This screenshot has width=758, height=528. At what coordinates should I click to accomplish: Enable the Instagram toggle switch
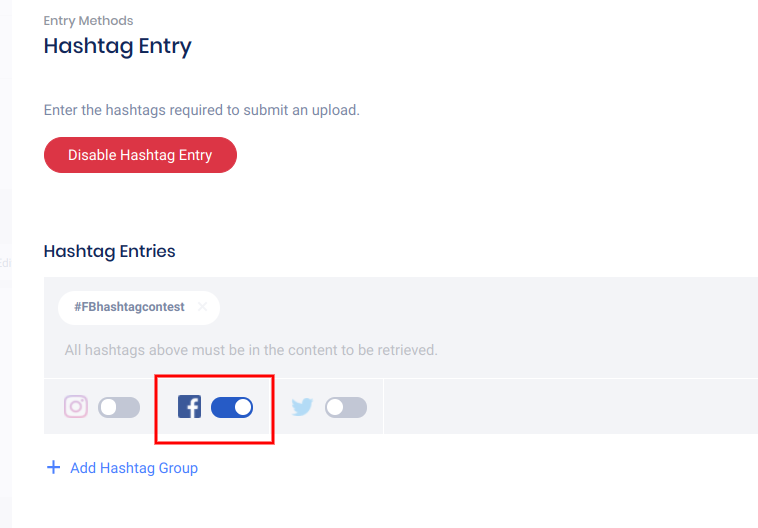click(119, 407)
